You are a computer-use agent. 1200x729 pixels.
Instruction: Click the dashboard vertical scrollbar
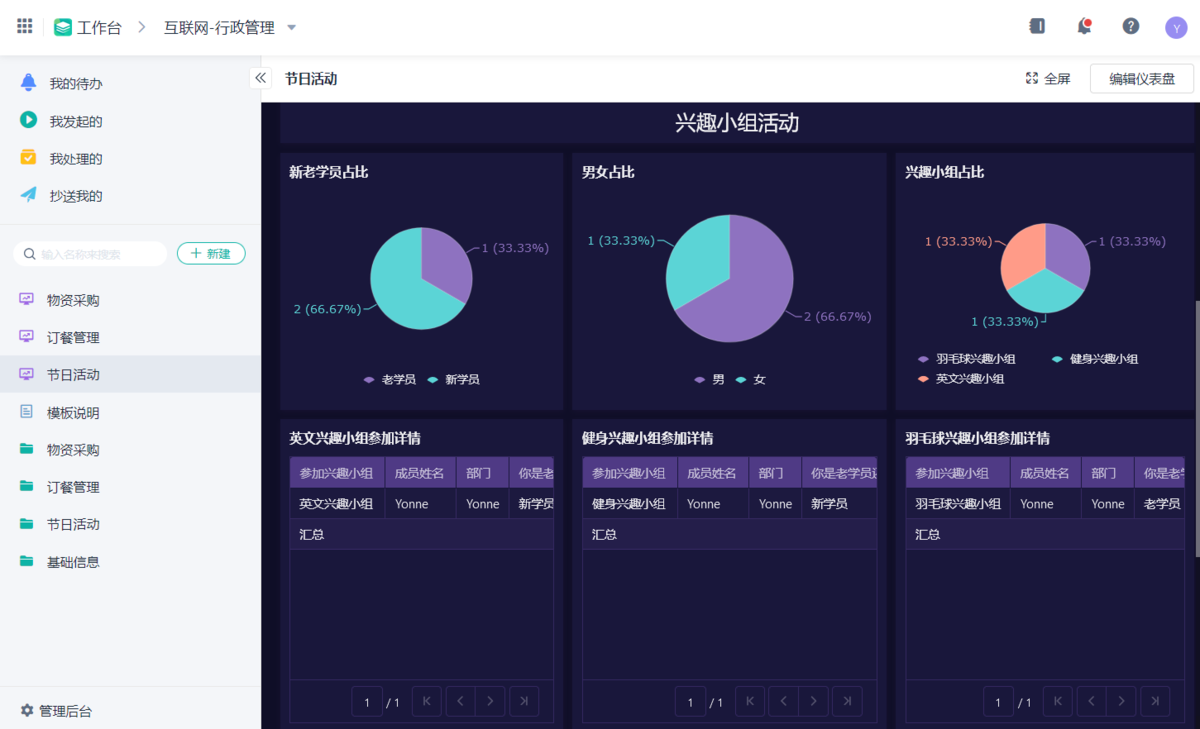[1197, 428]
